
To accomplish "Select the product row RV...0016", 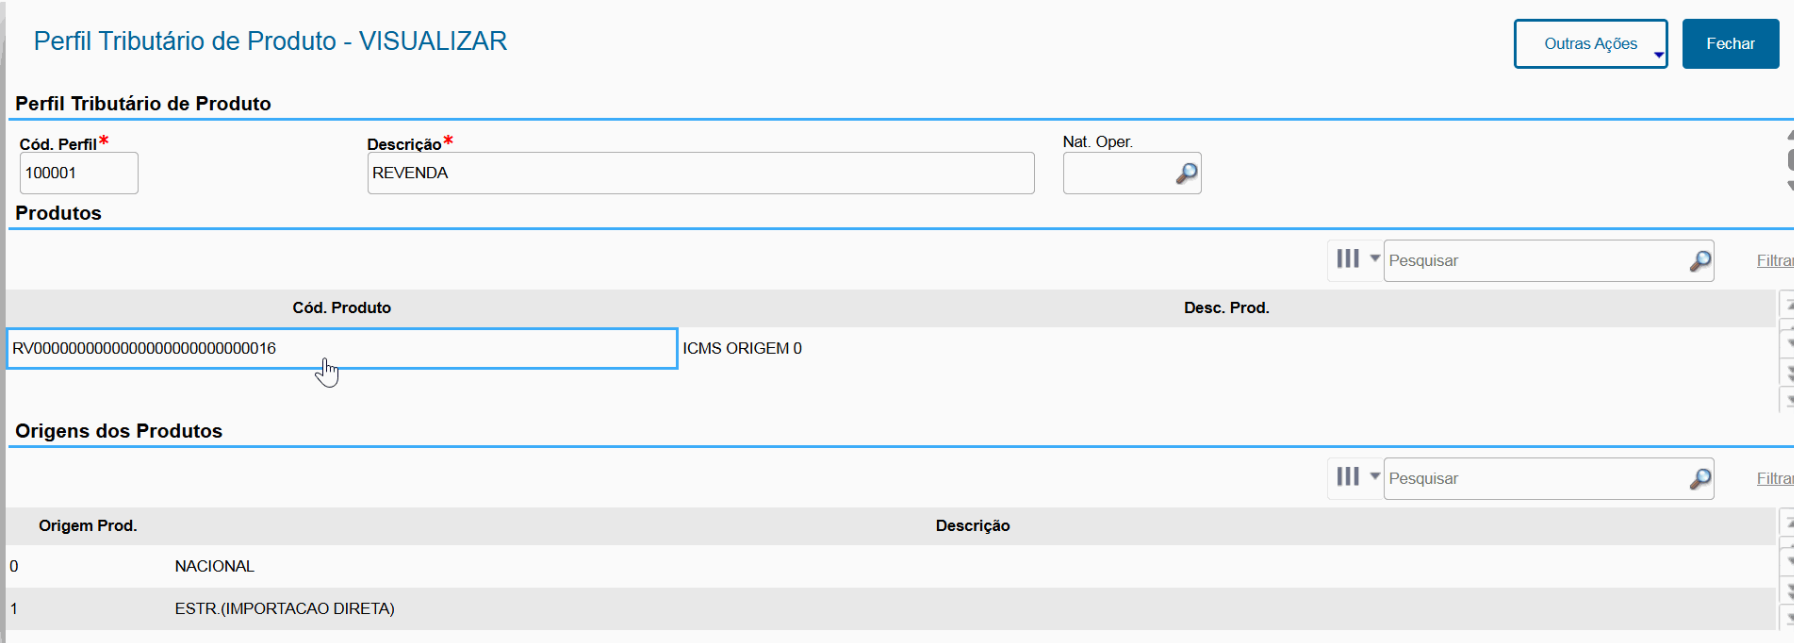I will 341,349.
